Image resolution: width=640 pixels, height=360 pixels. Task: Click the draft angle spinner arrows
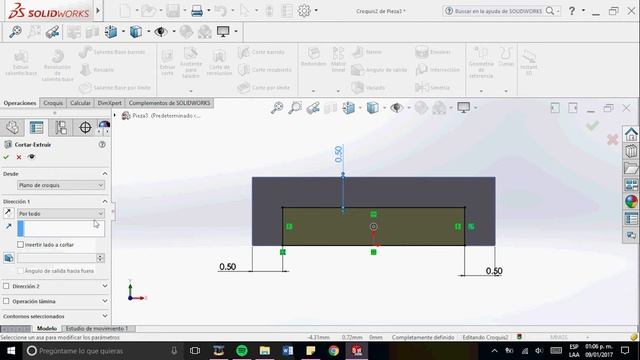[x=100, y=258]
